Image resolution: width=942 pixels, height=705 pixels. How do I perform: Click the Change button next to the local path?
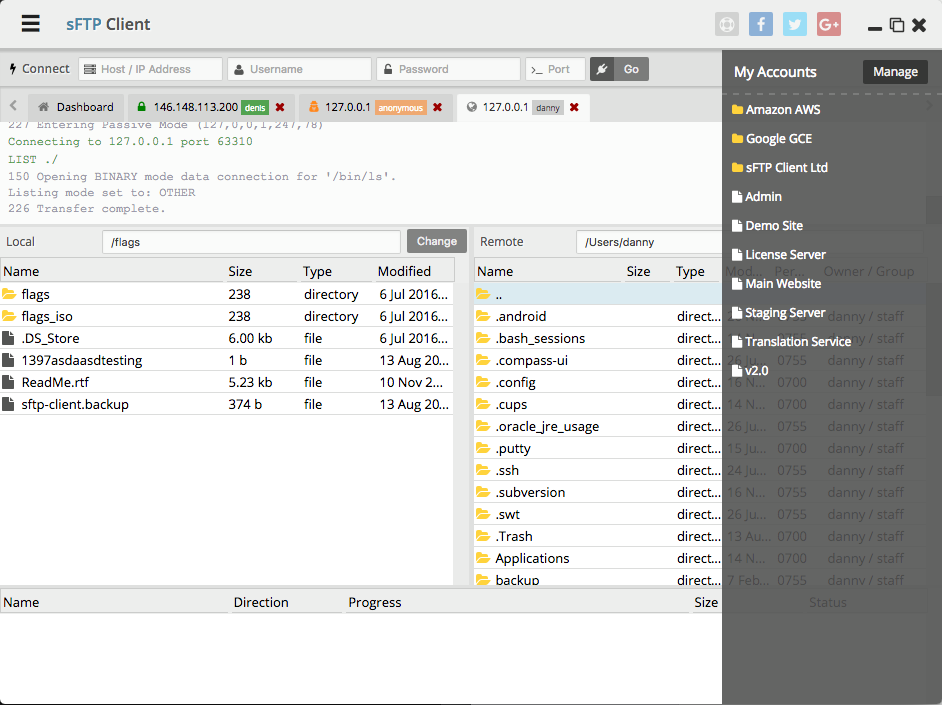(436, 241)
